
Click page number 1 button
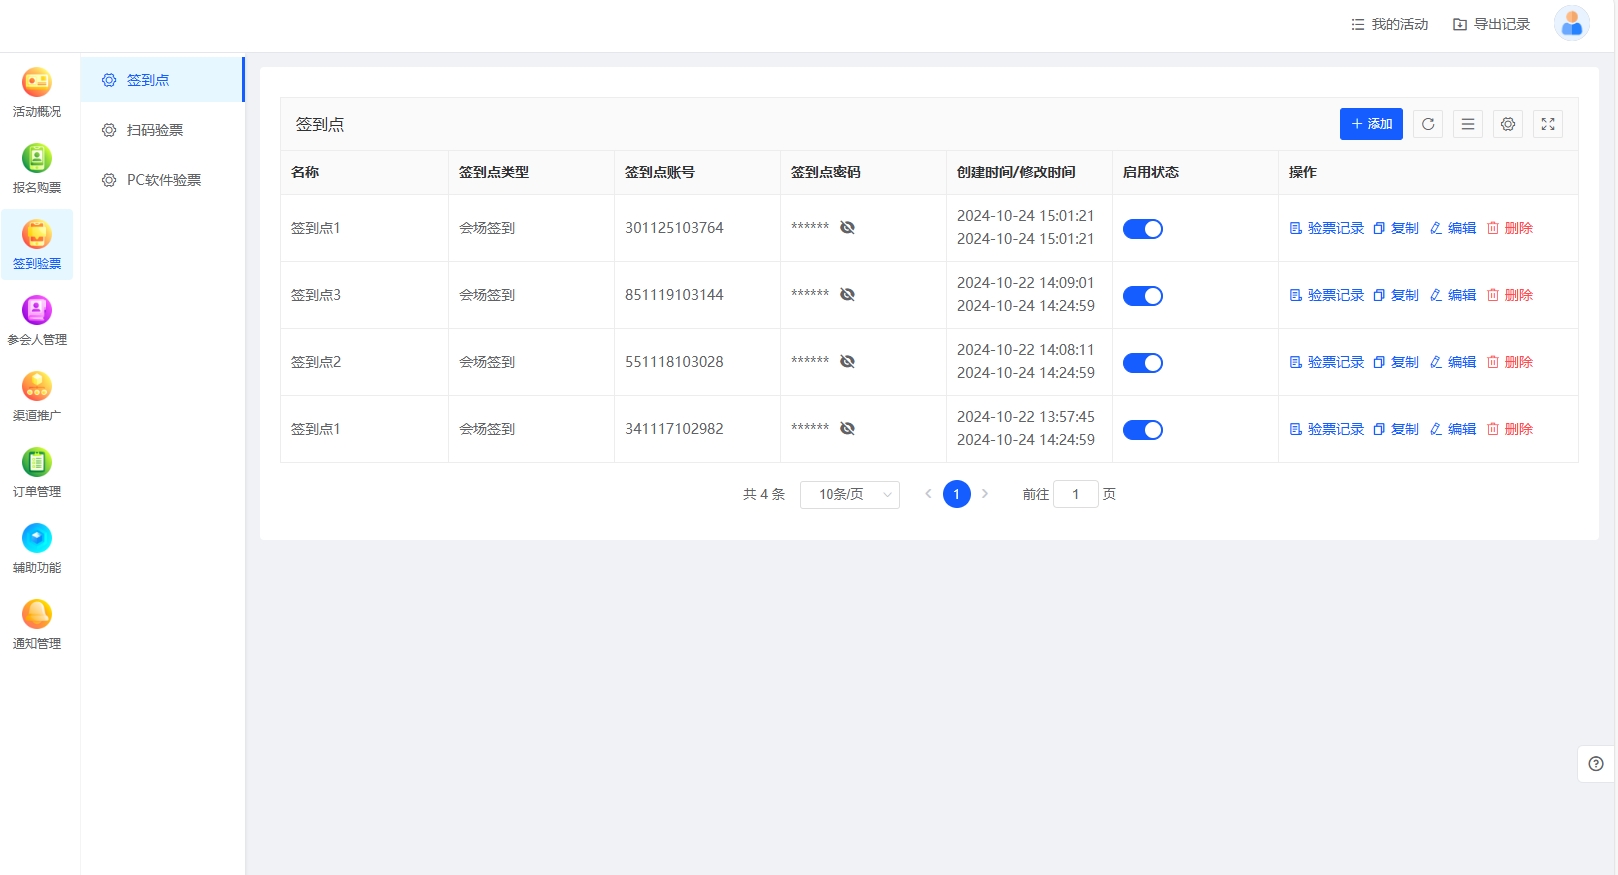click(x=957, y=494)
